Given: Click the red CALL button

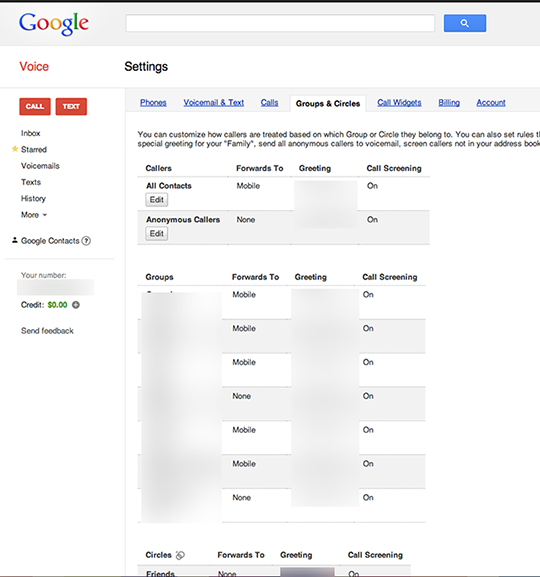Looking at the screenshot, I should coord(35,106).
